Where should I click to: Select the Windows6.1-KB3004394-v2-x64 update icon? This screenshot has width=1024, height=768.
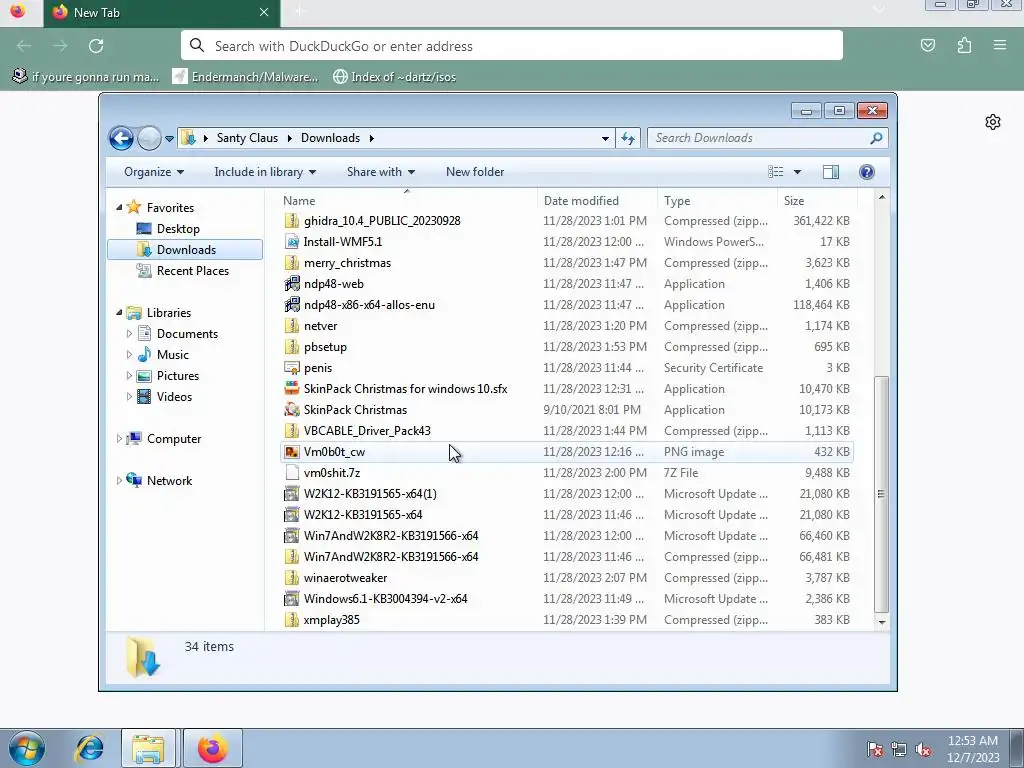292,599
